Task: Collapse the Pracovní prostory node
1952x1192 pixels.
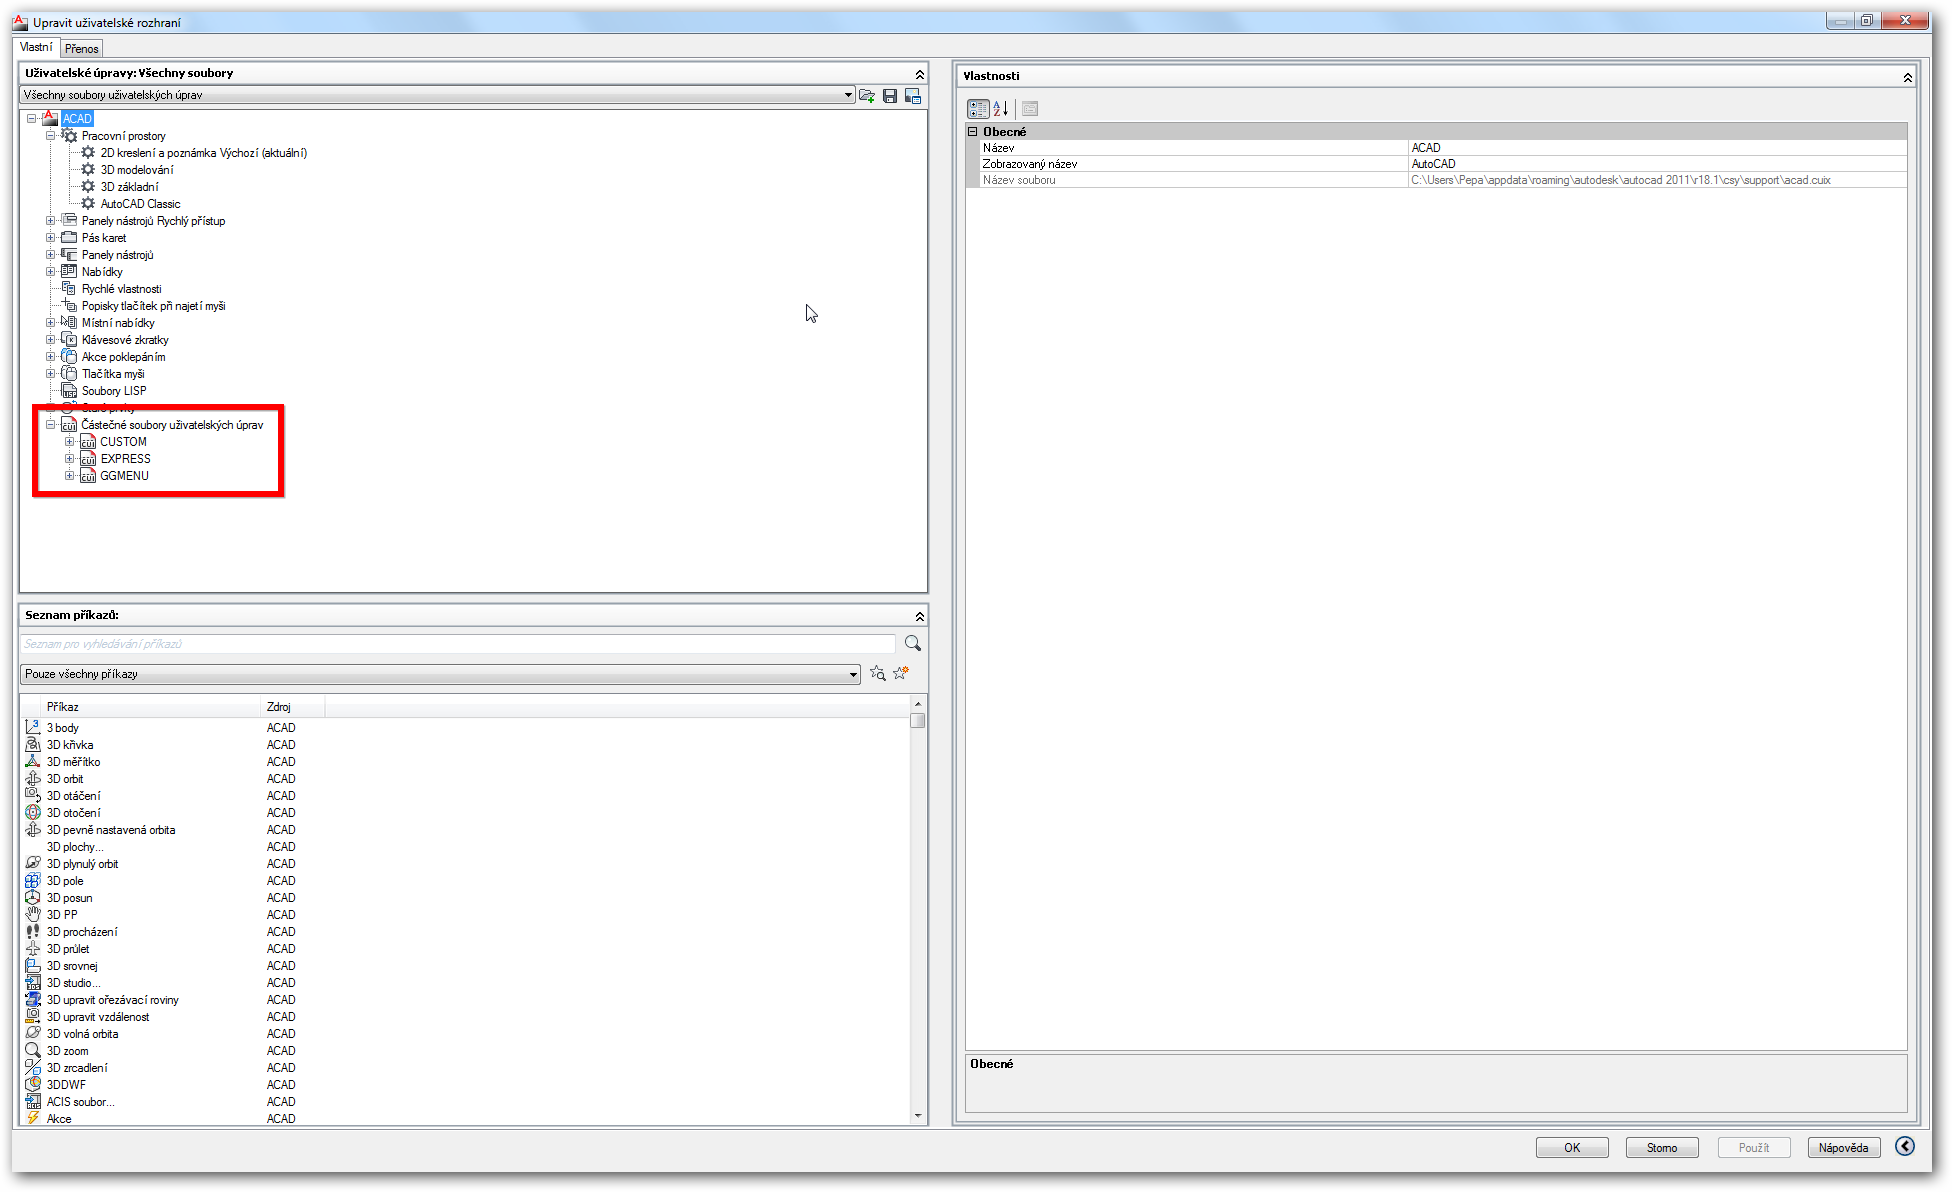Action: [51, 136]
